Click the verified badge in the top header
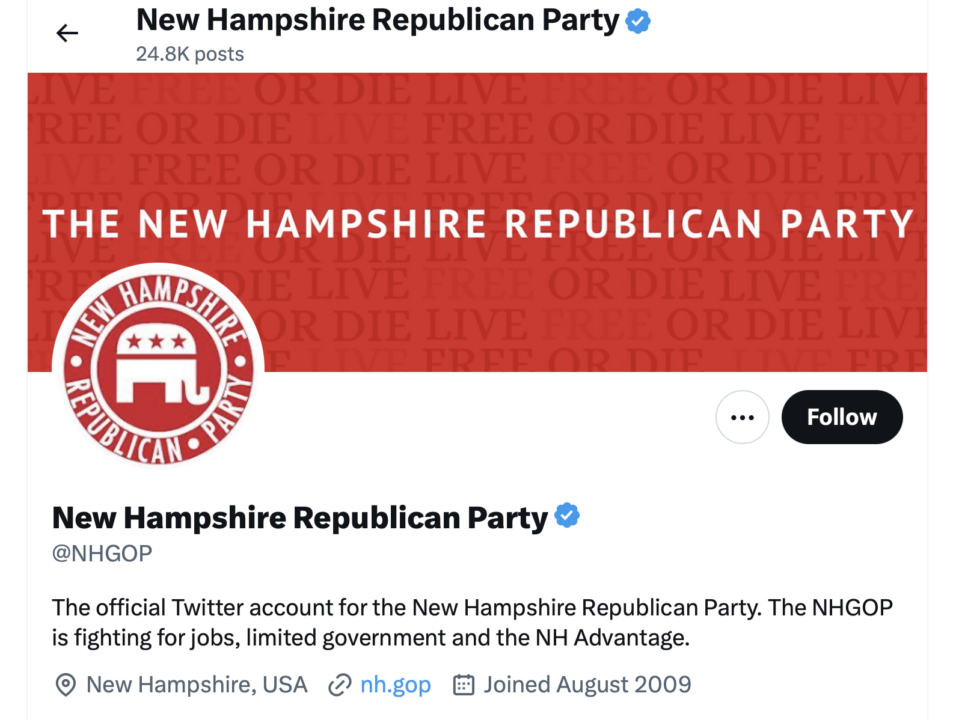Screen dimensions: 956x720 coord(638,21)
